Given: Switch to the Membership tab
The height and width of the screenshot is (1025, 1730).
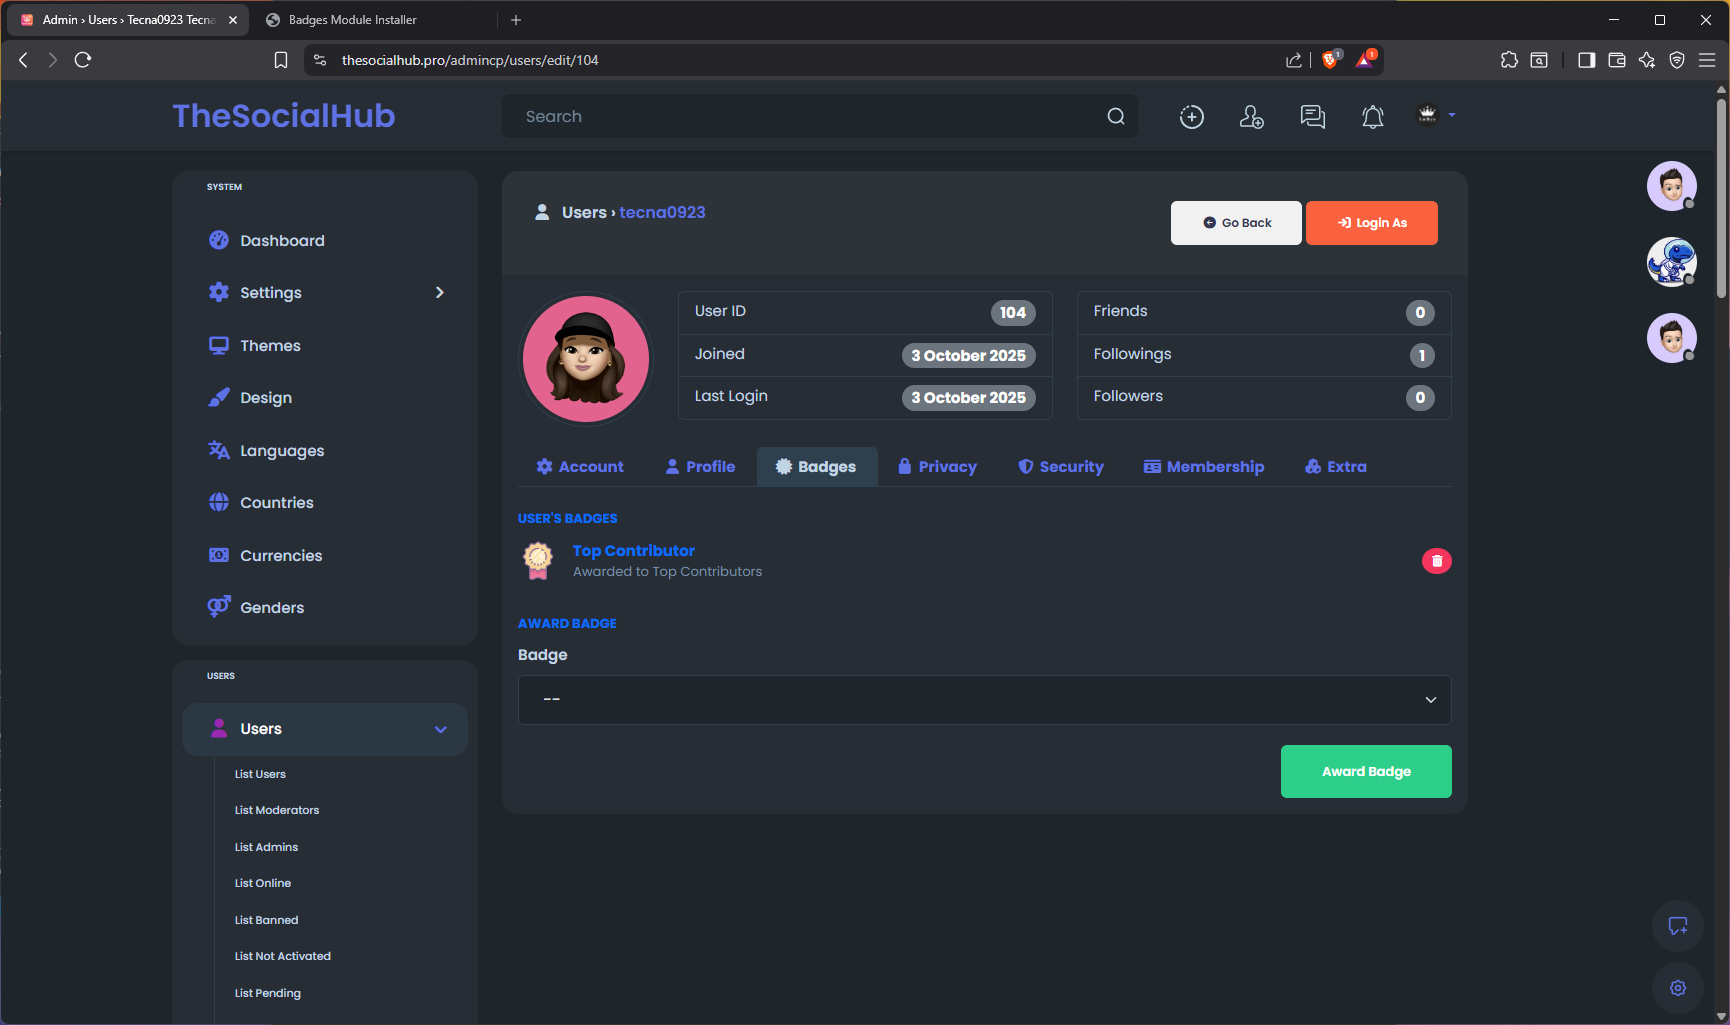Looking at the screenshot, I should (1204, 467).
